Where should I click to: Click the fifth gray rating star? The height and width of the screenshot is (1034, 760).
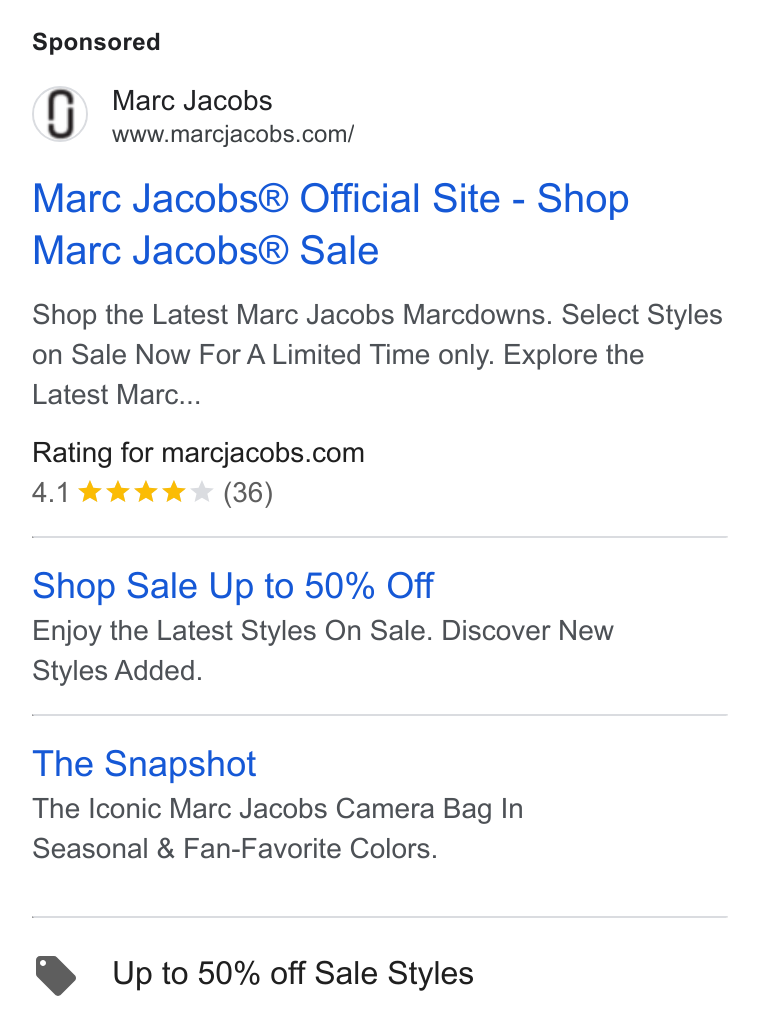click(x=202, y=492)
